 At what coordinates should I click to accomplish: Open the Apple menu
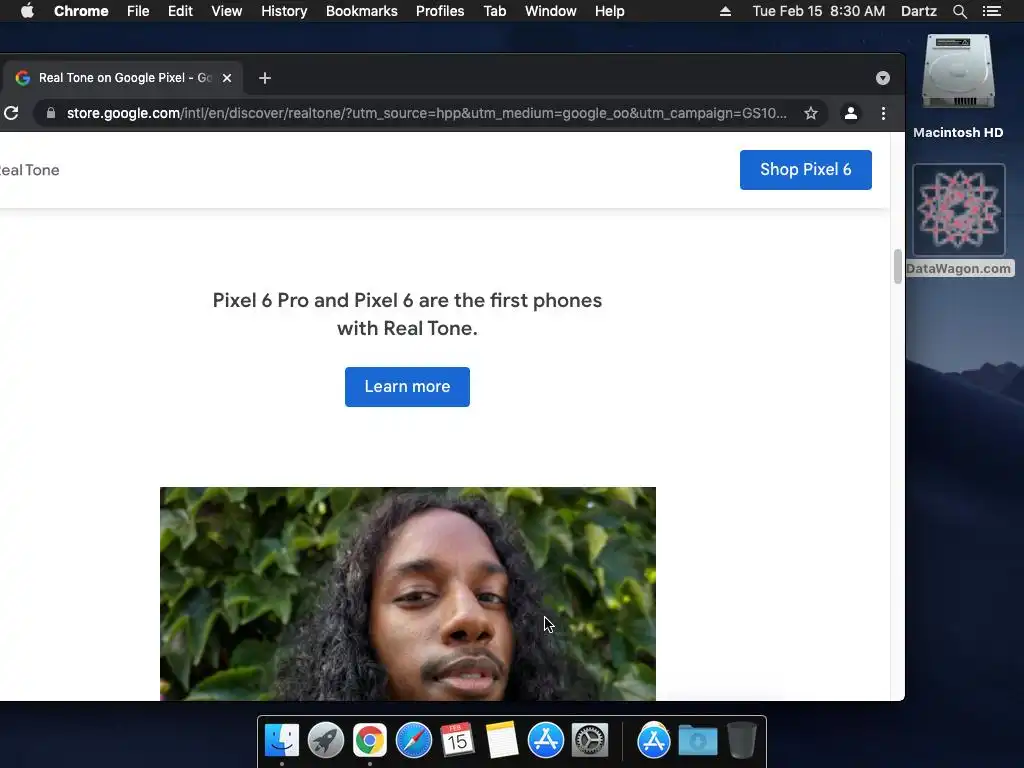point(27,11)
